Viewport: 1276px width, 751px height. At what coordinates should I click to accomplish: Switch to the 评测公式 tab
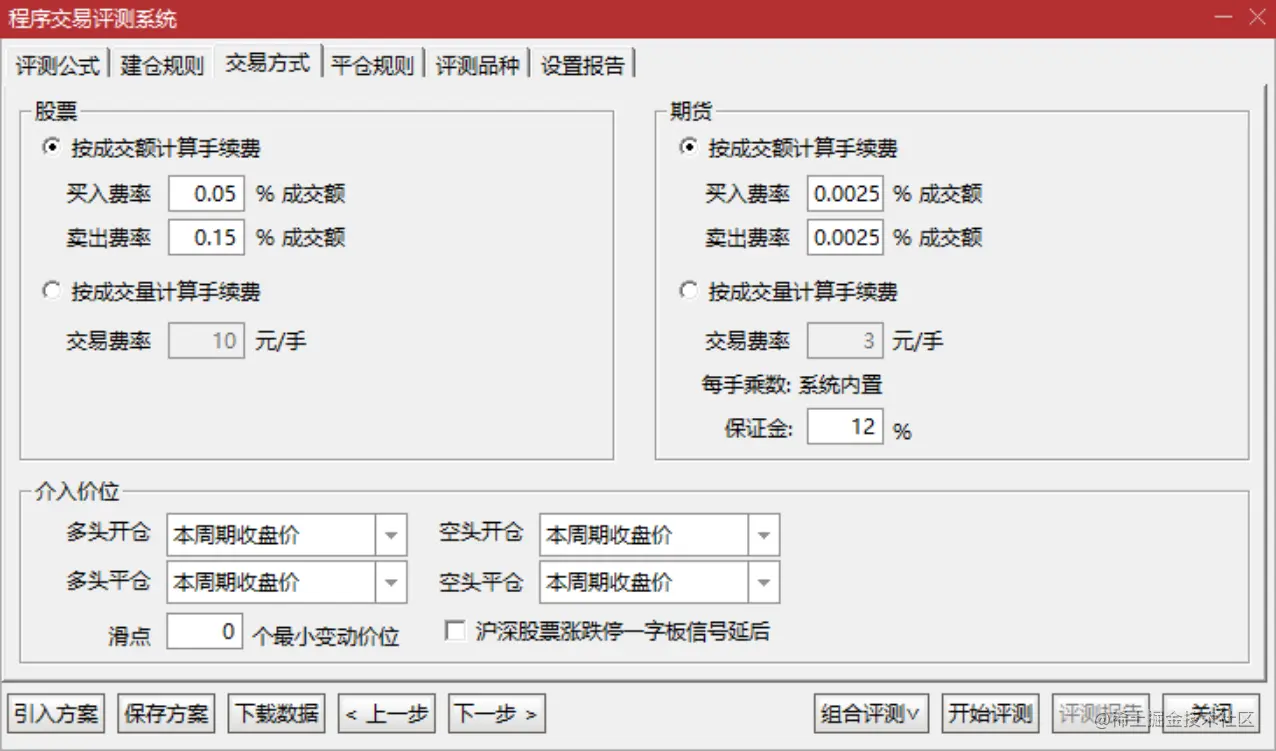tap(57, 66)
